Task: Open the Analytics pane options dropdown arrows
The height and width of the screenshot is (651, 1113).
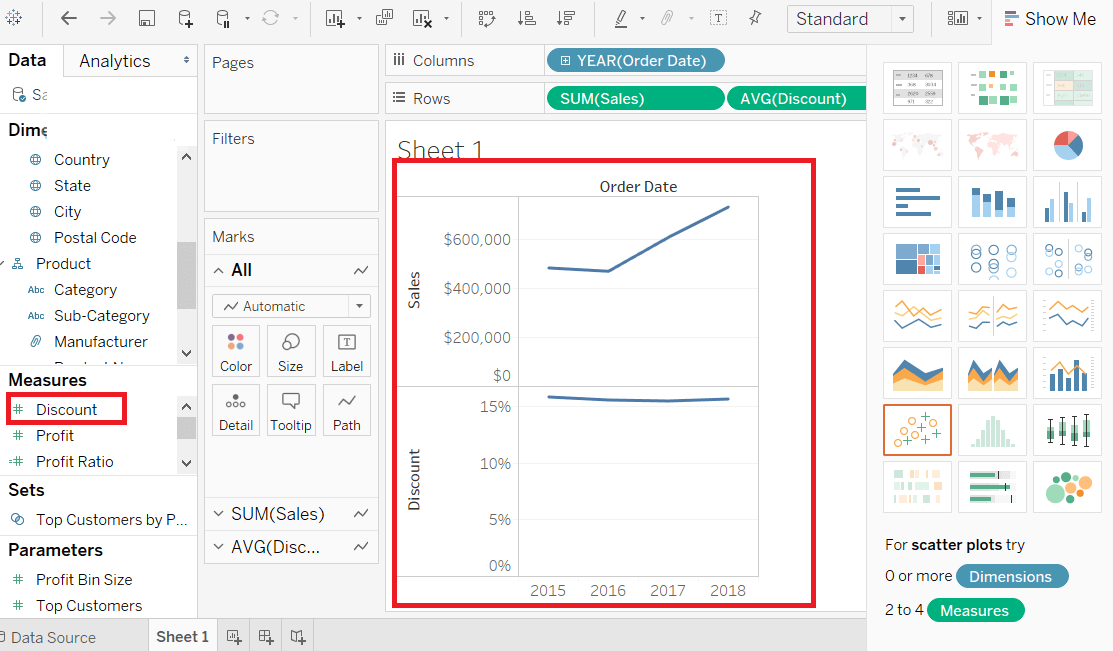Action: [186, 60]
